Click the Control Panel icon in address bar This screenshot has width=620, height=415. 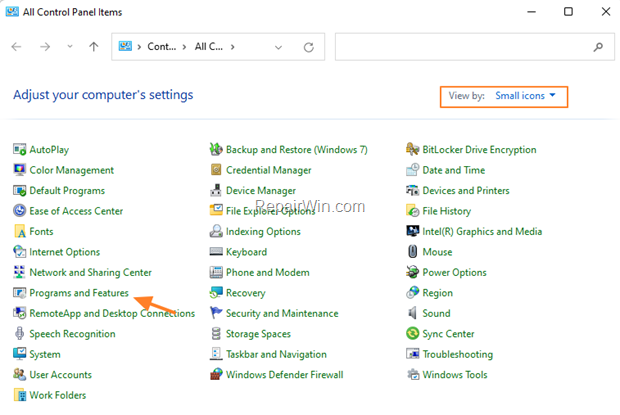click(x=125, y=46)
